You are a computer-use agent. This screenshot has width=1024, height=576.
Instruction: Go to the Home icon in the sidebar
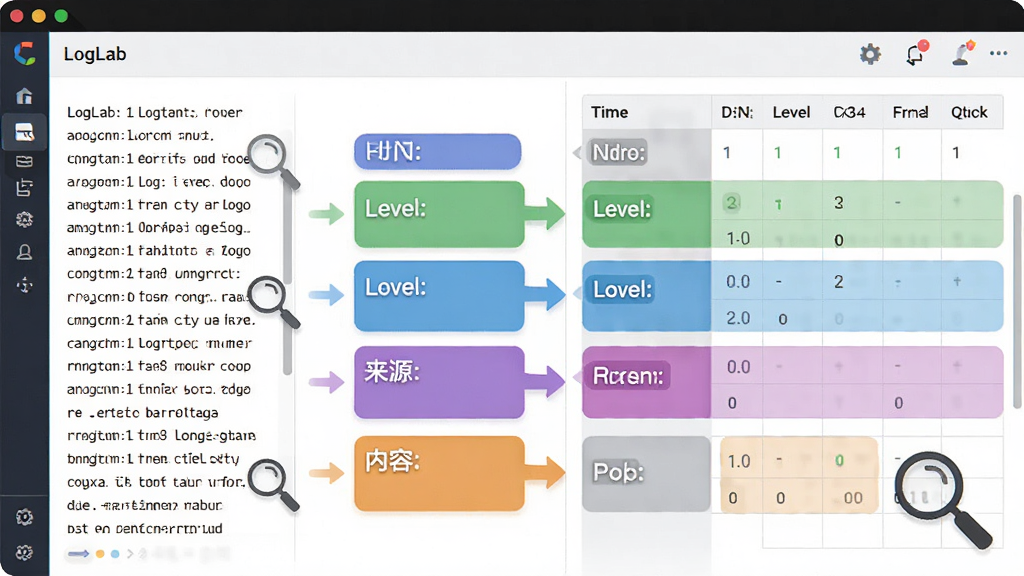[x=24, y=97]
